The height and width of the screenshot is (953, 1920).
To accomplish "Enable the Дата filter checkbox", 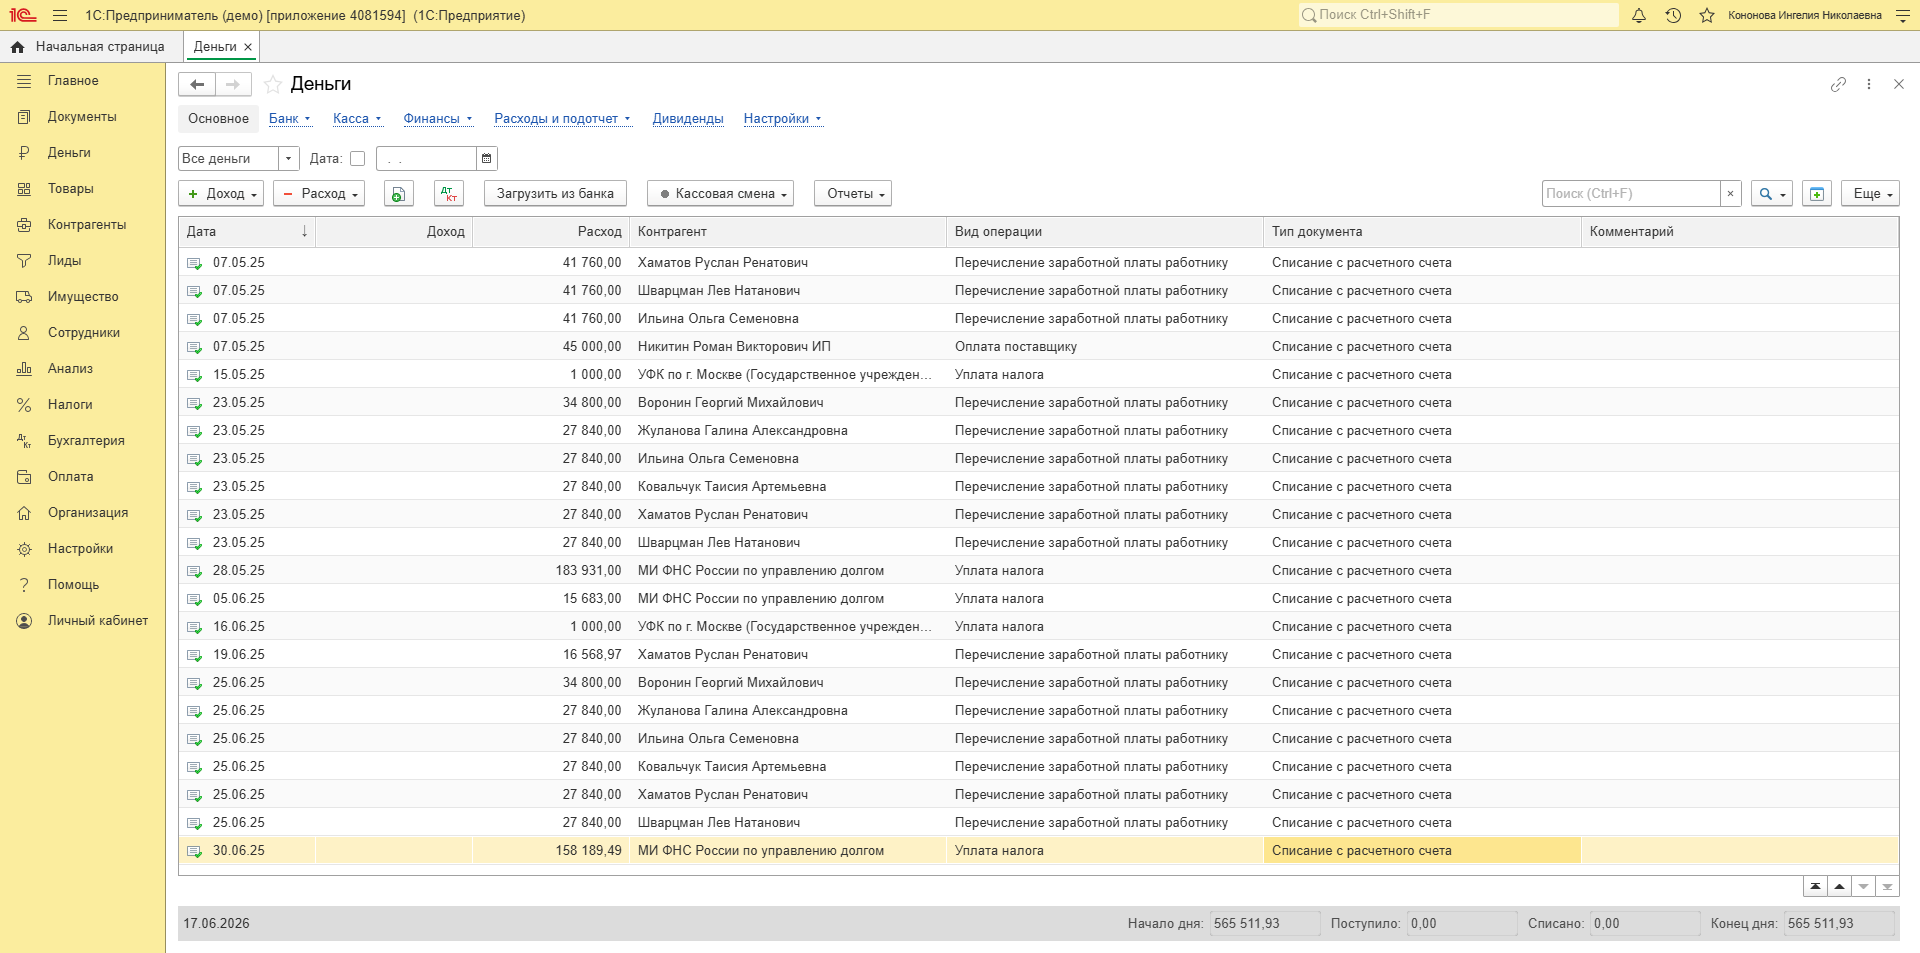I will tap(357, 158).
